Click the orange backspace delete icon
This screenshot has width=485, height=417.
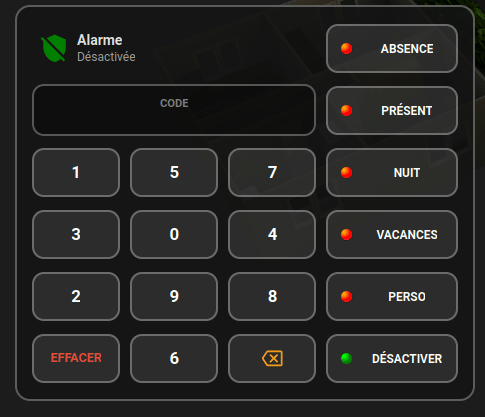tap(272, 358)
